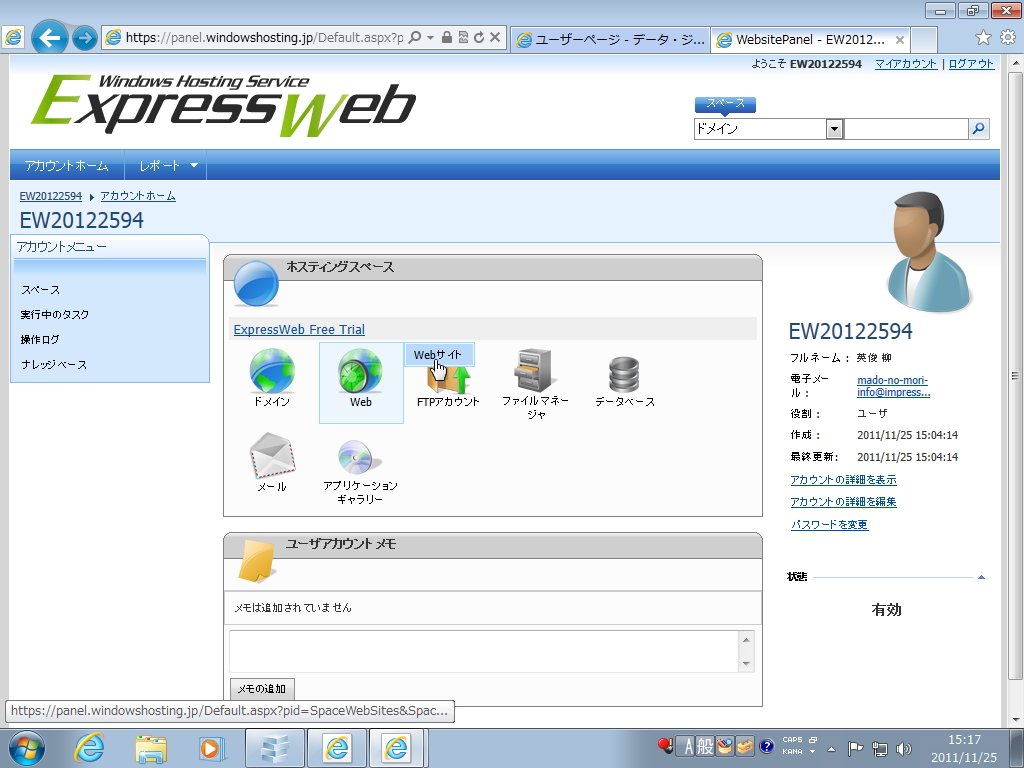Open ナレッジベース in the account menu
Image resolution: width=1024 pixels, height=768 pixels.
pyautogui.click(x=54, y=364)
